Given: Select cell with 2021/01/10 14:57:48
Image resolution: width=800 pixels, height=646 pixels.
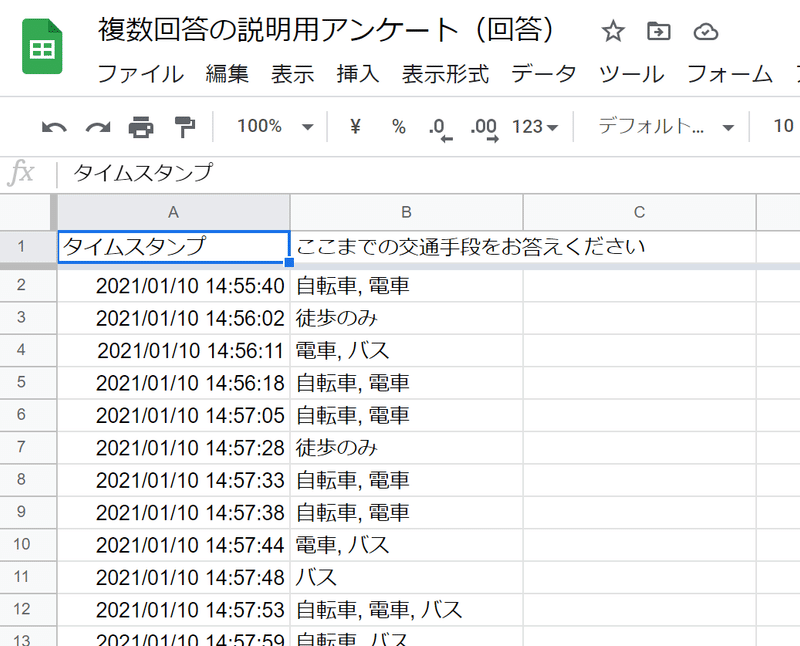Looking at the screenshot, I should (x=173, y=577).
